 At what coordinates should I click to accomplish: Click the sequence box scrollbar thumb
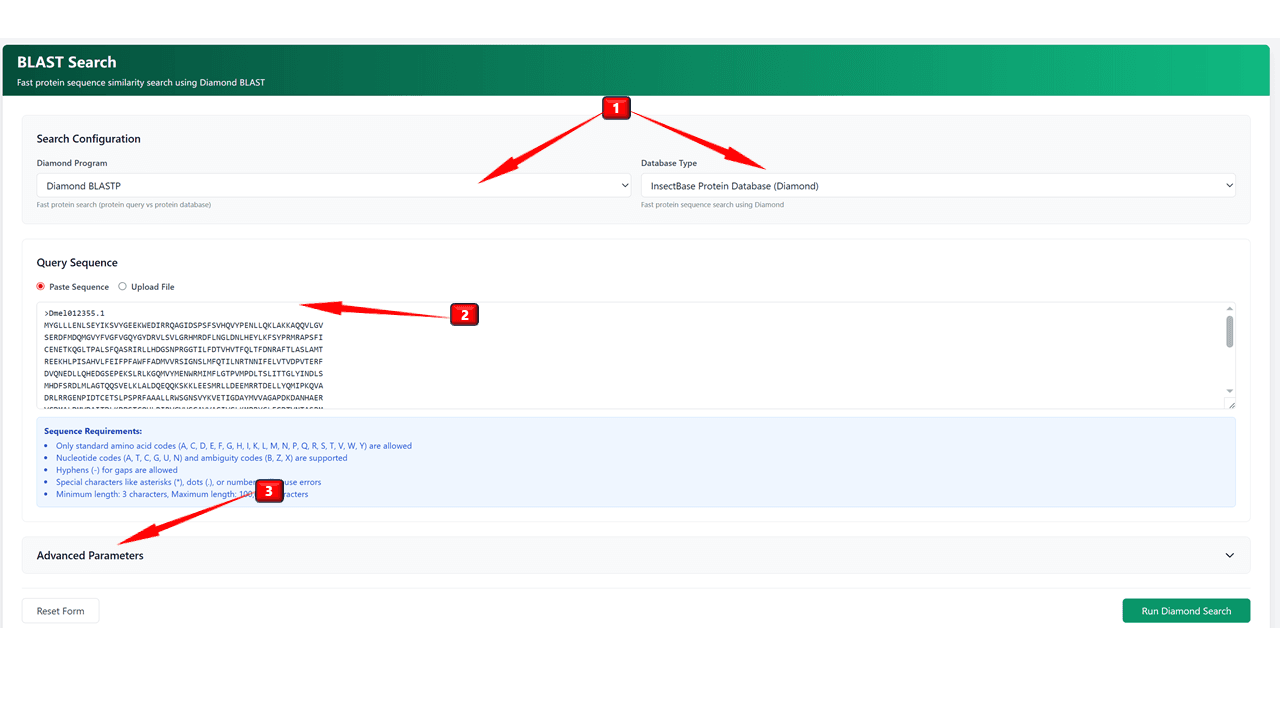(x=1229, y=331)
